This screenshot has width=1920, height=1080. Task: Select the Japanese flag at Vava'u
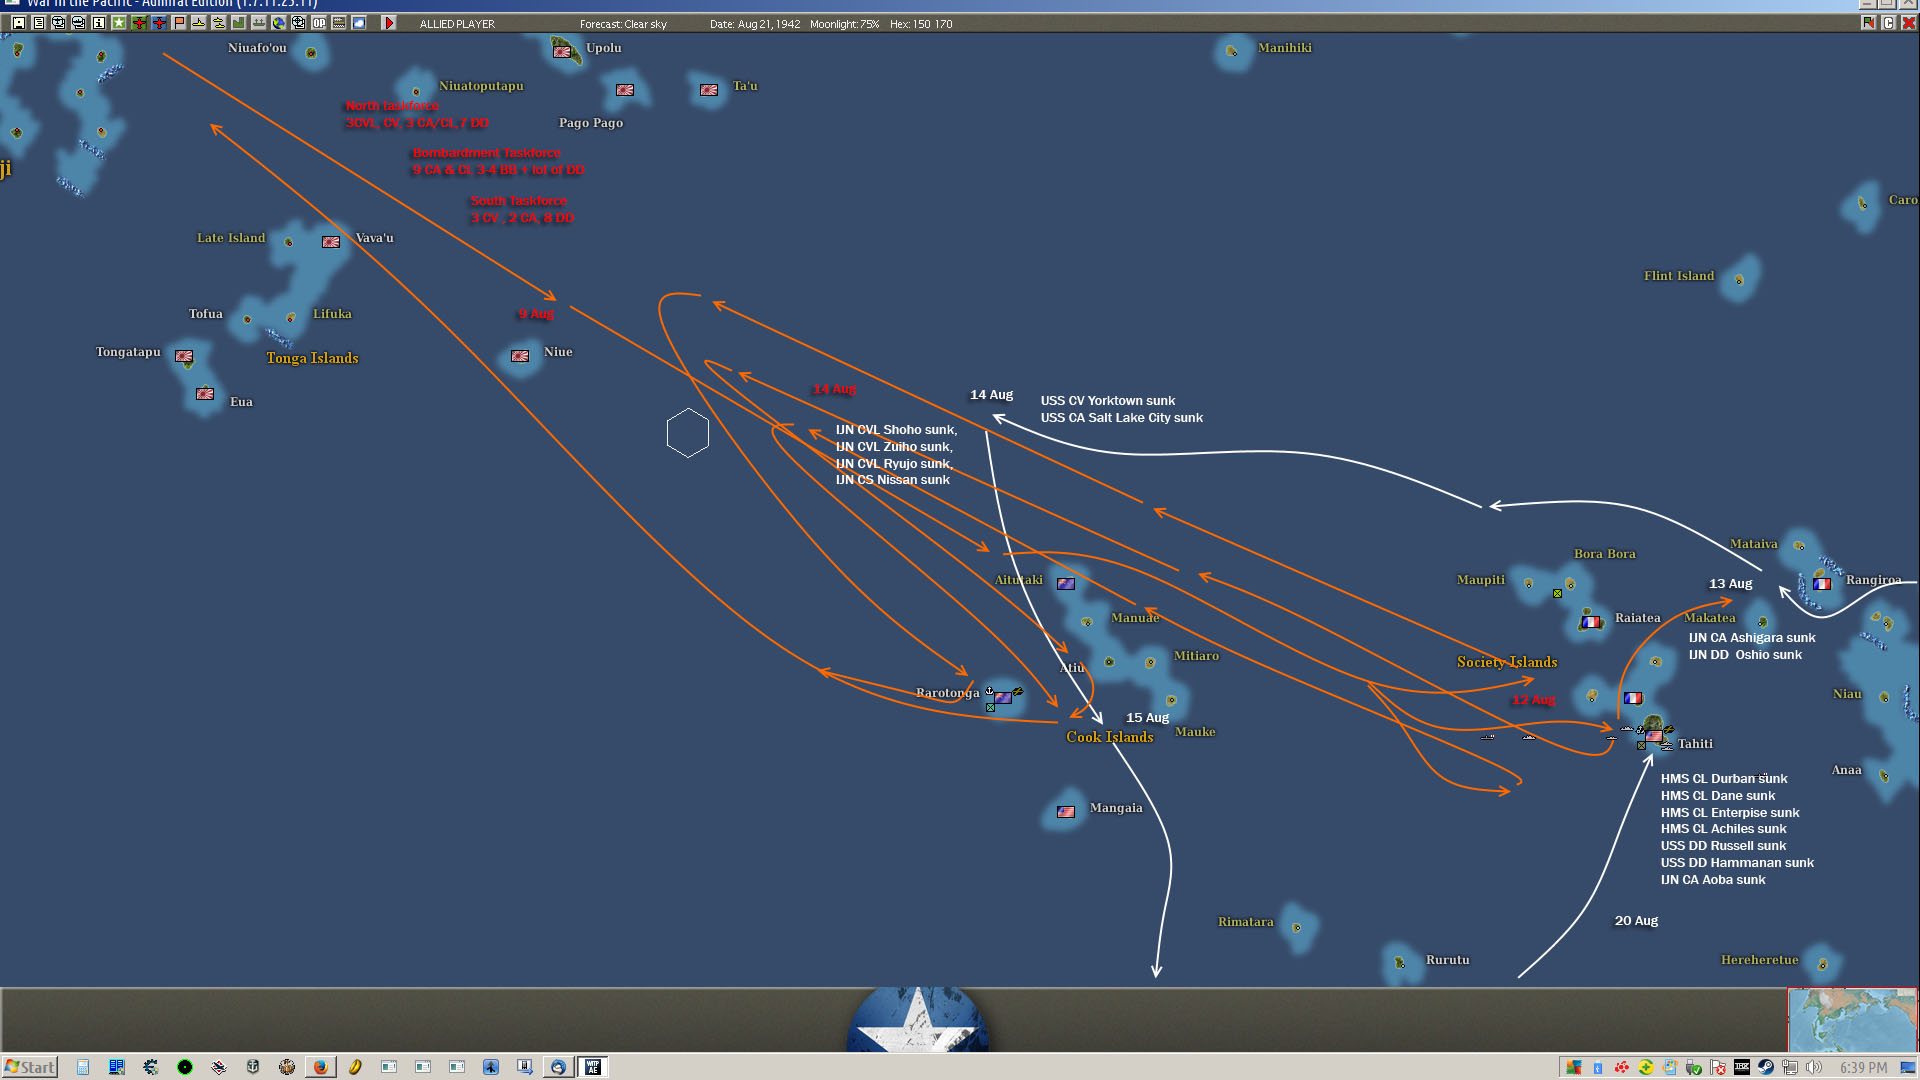[x=331, y=242]
